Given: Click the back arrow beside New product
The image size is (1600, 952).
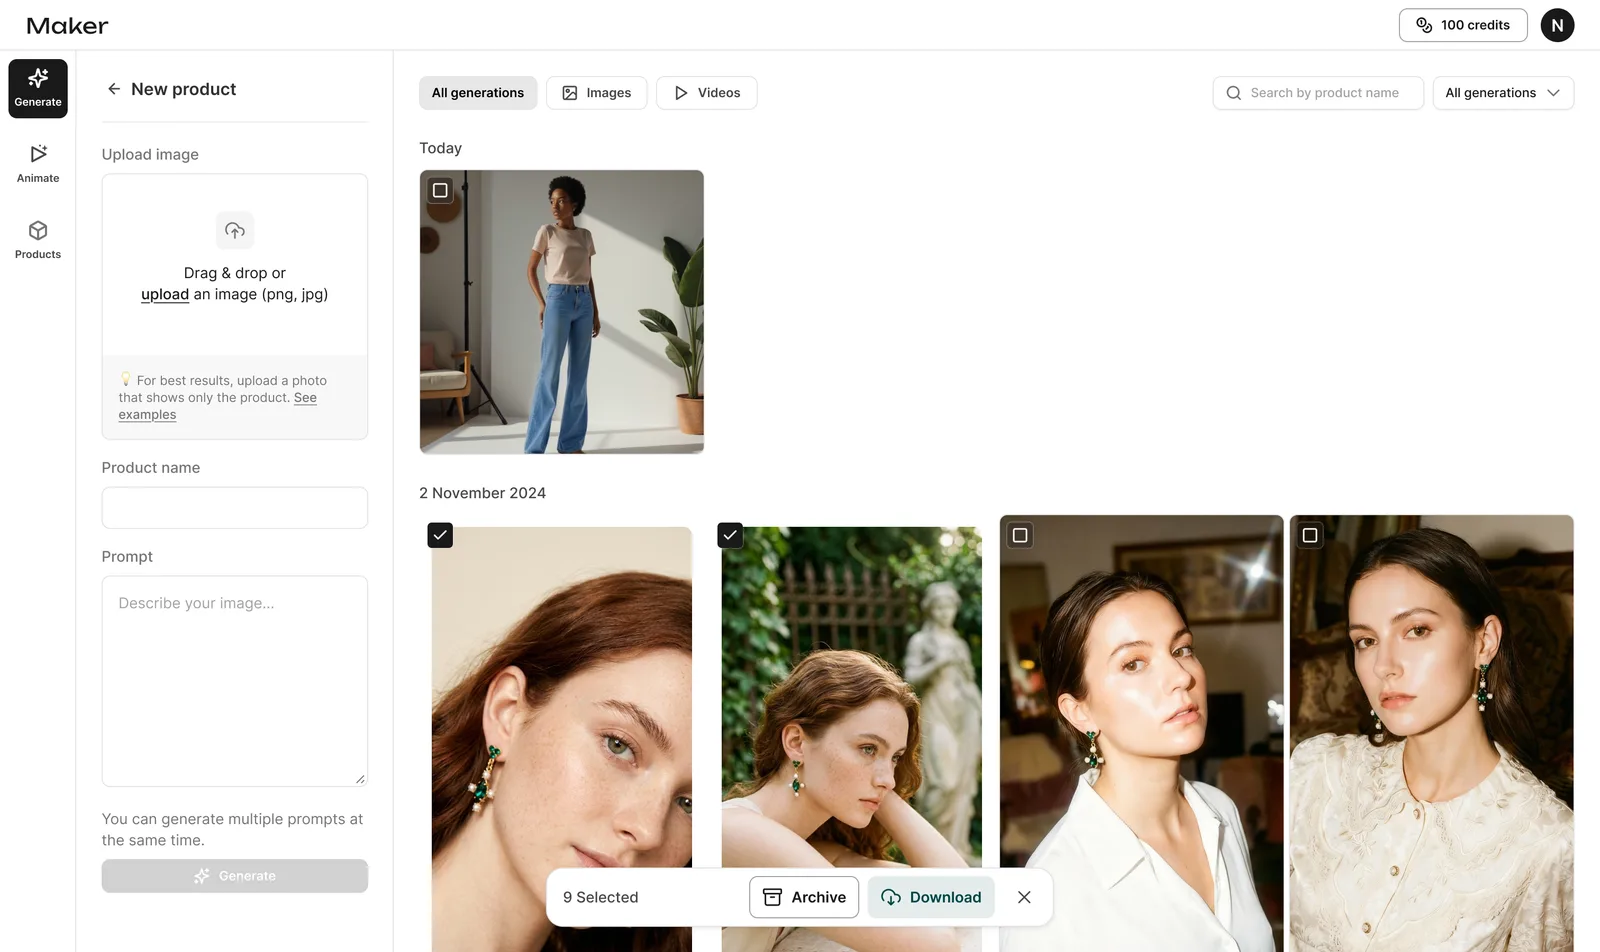Looking at the screenshot, I should tap(114, 89).
